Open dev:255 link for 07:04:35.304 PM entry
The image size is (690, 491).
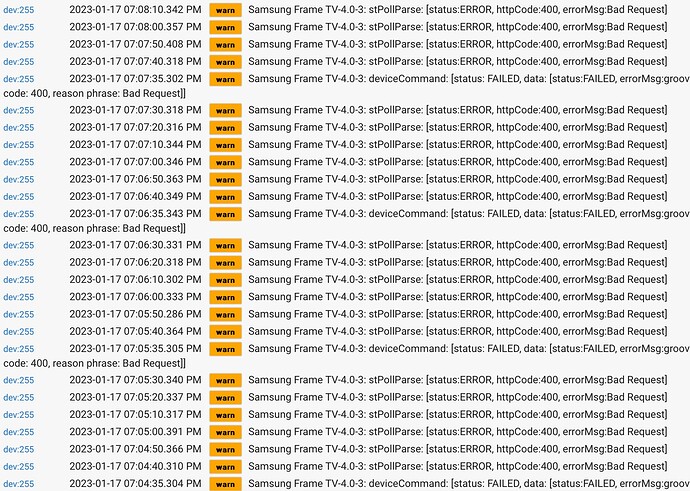[x=18, y=484]
